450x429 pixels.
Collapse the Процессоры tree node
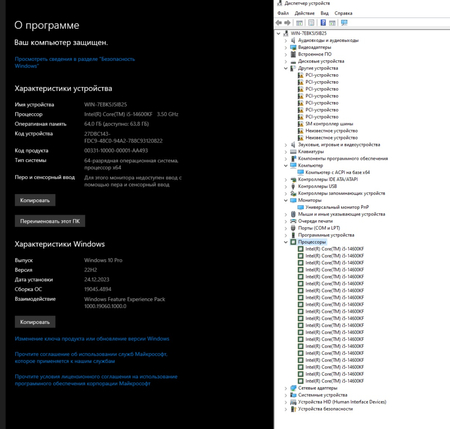tap(286, 242)
